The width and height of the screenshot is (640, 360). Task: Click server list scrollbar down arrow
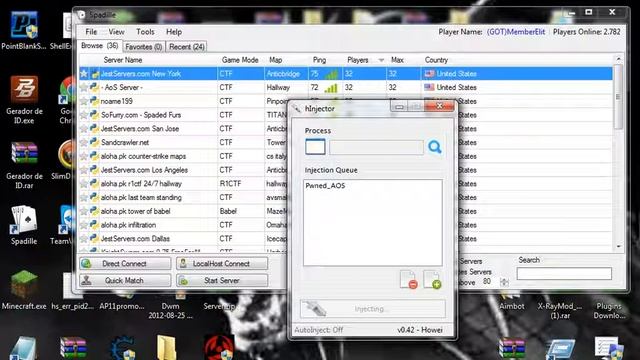click(x=618, y=247)
